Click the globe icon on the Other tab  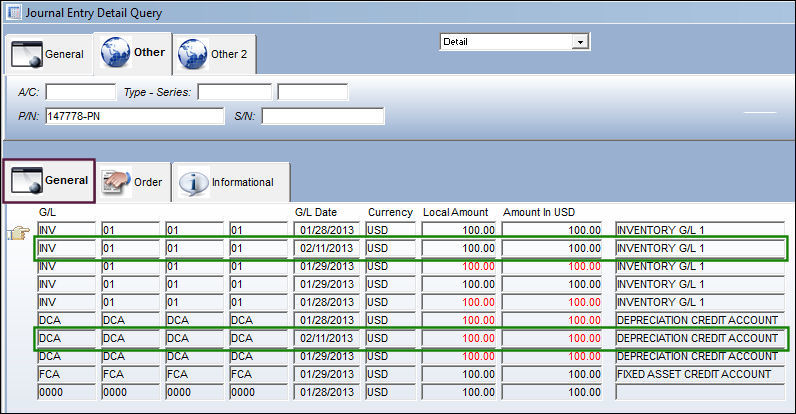click(115, 52)
